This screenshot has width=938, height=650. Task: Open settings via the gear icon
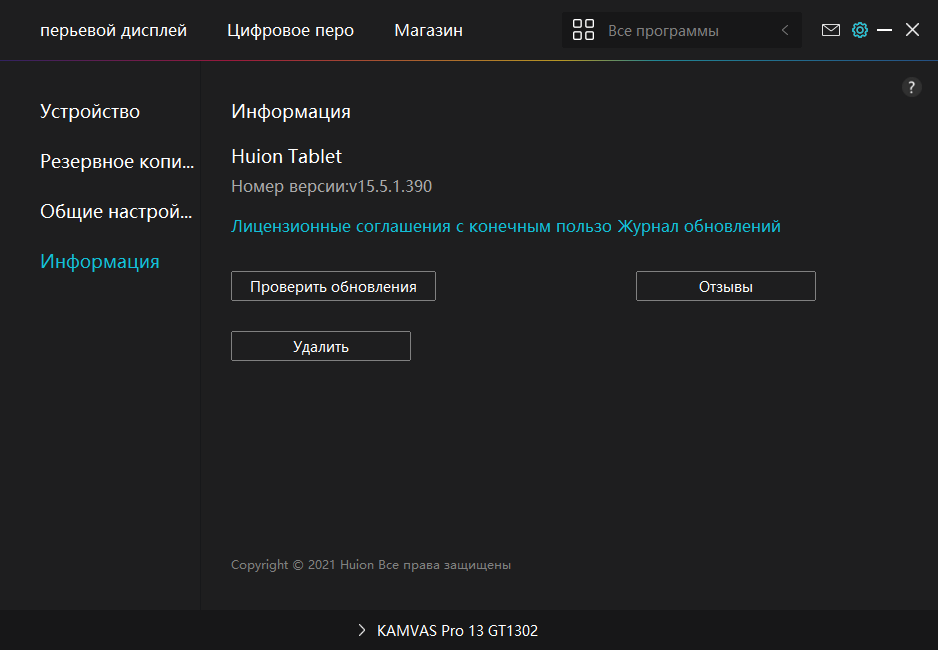pyautogui.click(x=859, y=30)
